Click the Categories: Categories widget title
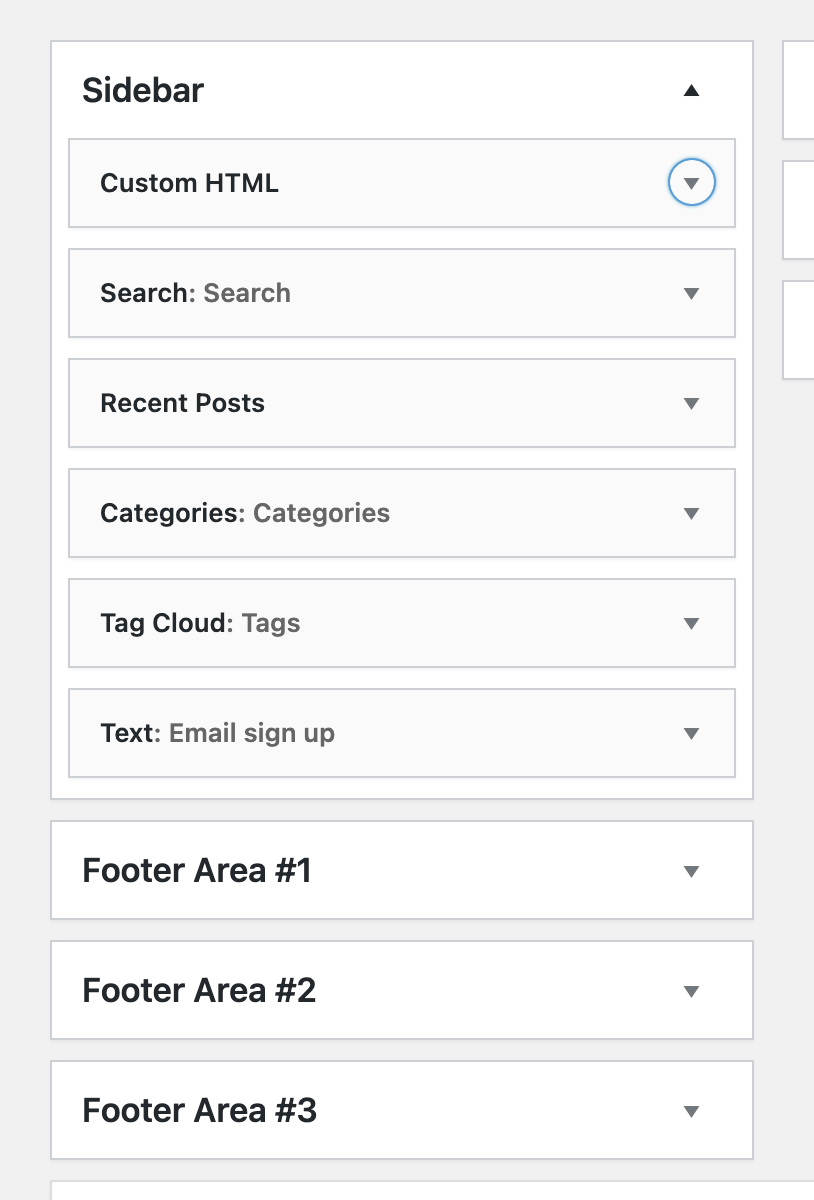The image size is (814, 1200). [x=245, y=513]
